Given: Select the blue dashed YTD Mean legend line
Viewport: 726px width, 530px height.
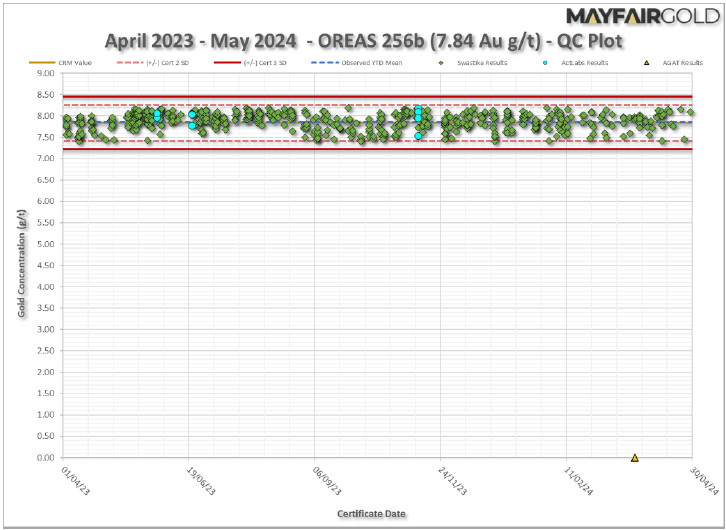Looking at the screenshot, I should point(325,62).
